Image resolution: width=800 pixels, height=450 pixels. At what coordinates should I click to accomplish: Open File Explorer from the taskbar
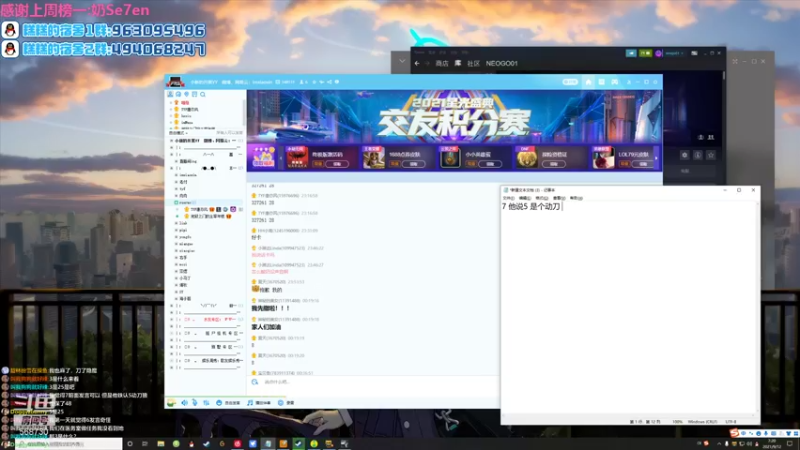(161, 444)
